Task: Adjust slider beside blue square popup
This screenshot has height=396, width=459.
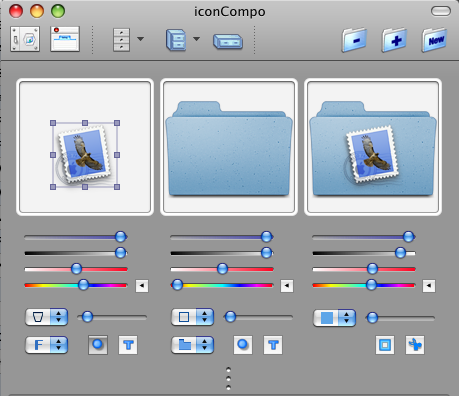Action: [400, 318]
